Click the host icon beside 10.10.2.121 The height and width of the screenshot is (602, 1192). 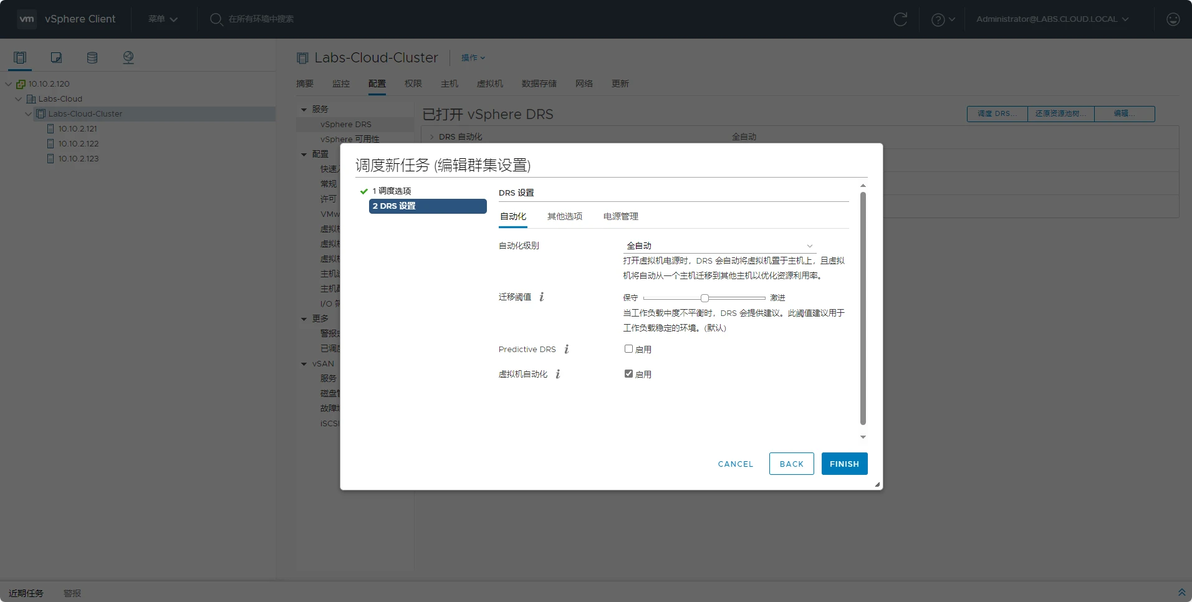[x=51, y=128]
